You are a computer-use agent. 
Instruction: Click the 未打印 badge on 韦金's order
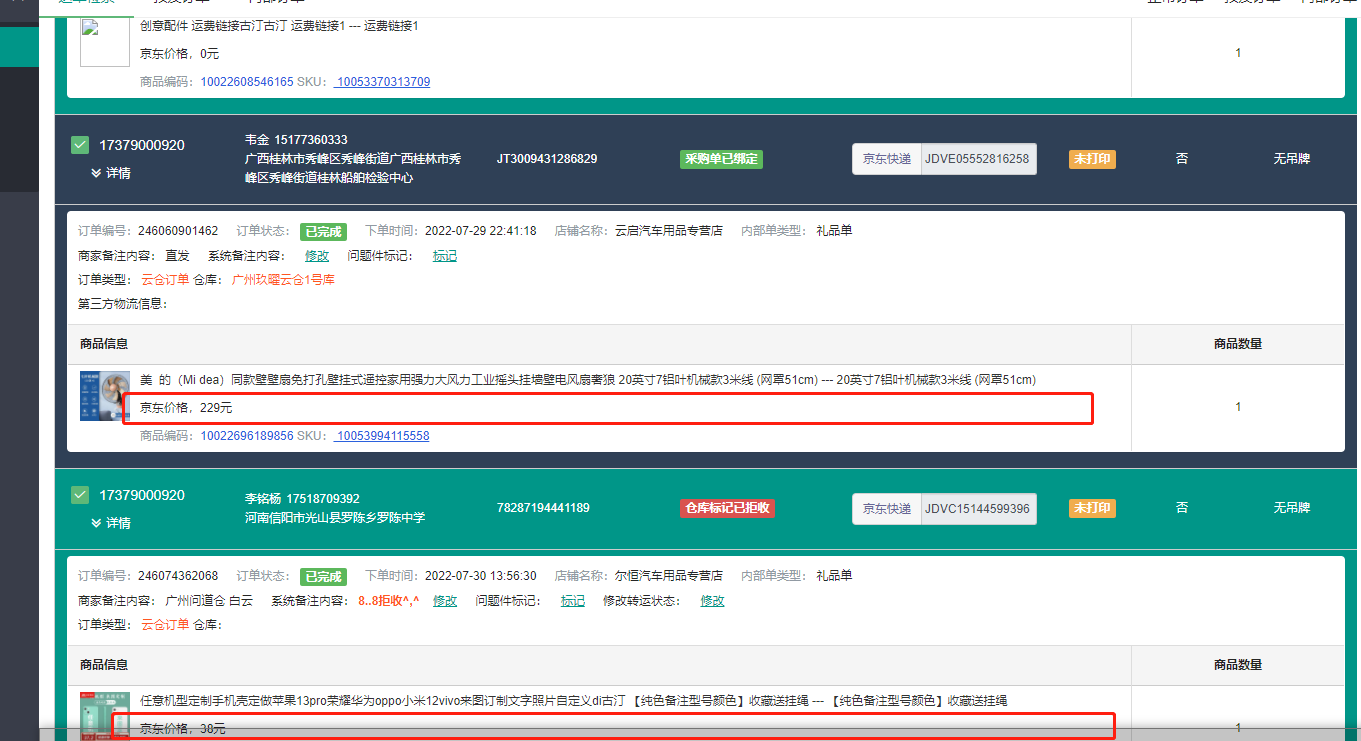tap(1092, 159)
